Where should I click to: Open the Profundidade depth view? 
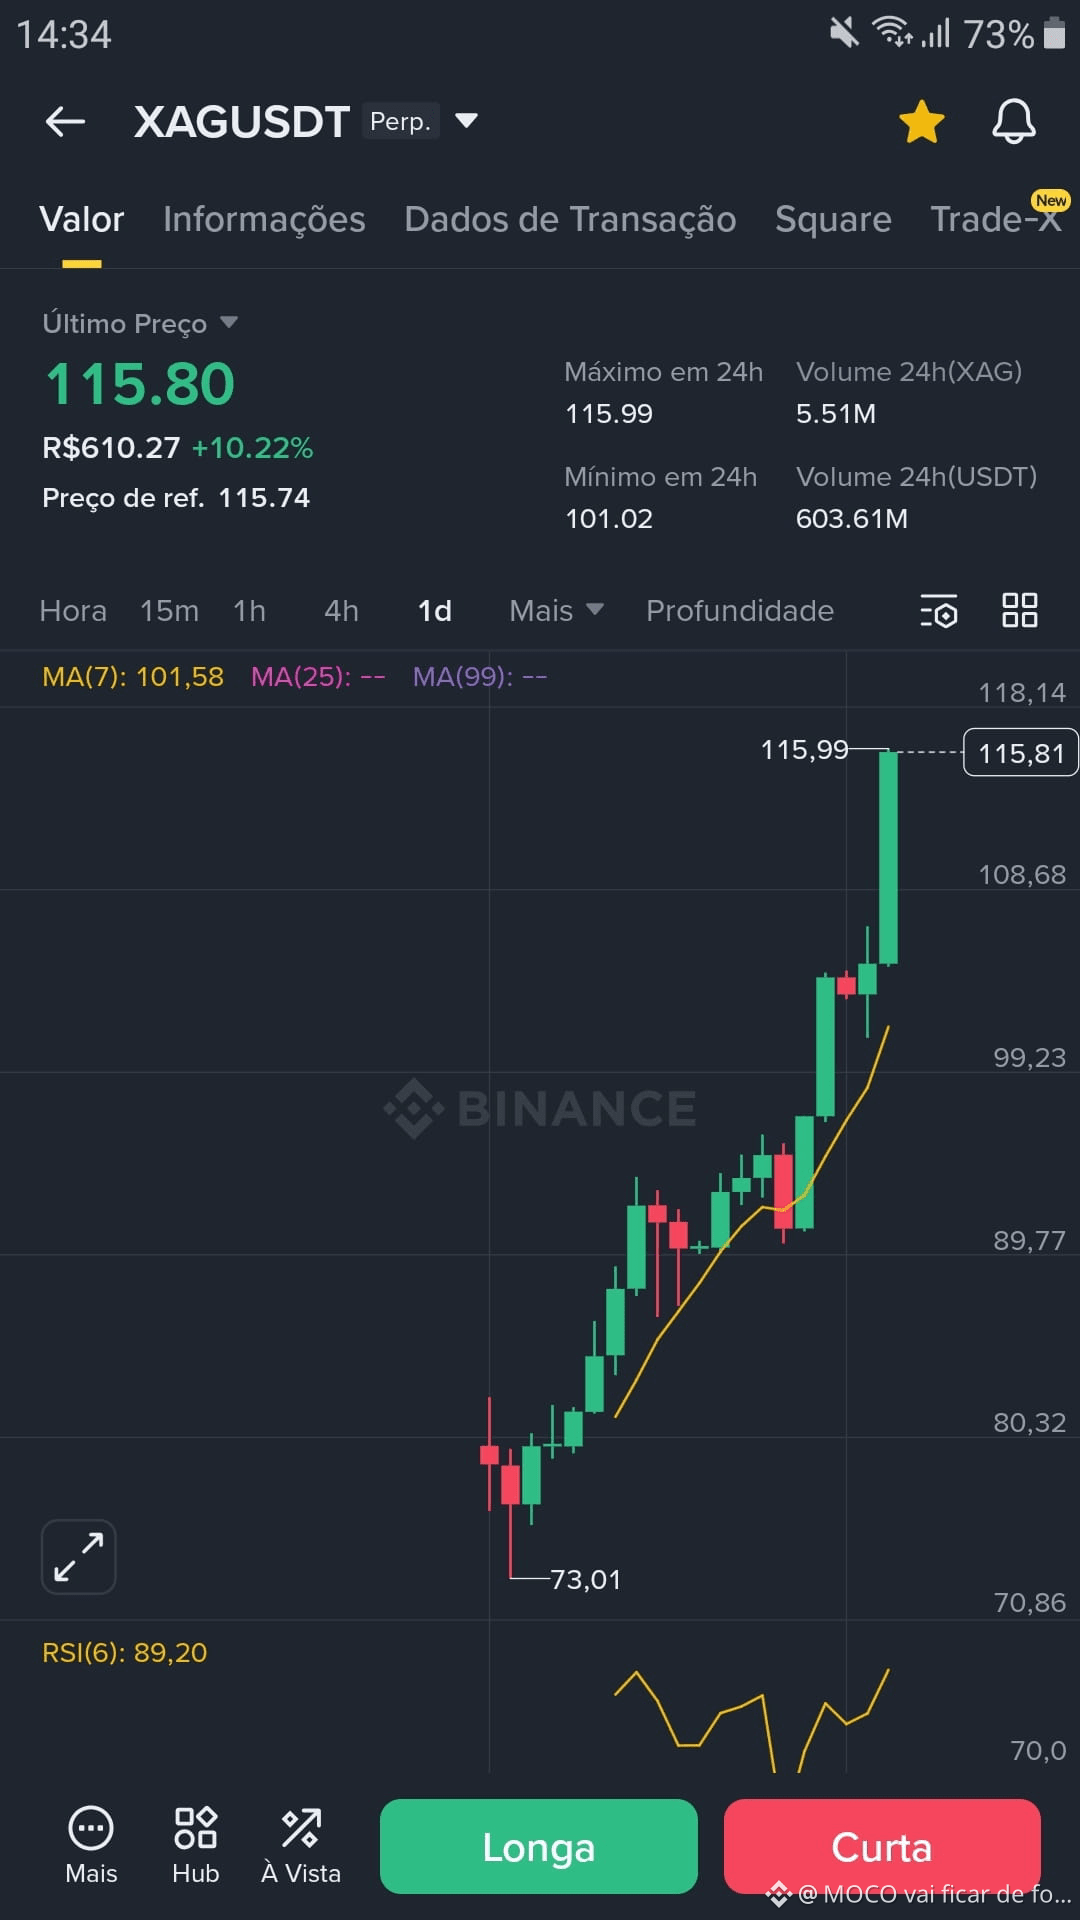[x=740, y=610]
